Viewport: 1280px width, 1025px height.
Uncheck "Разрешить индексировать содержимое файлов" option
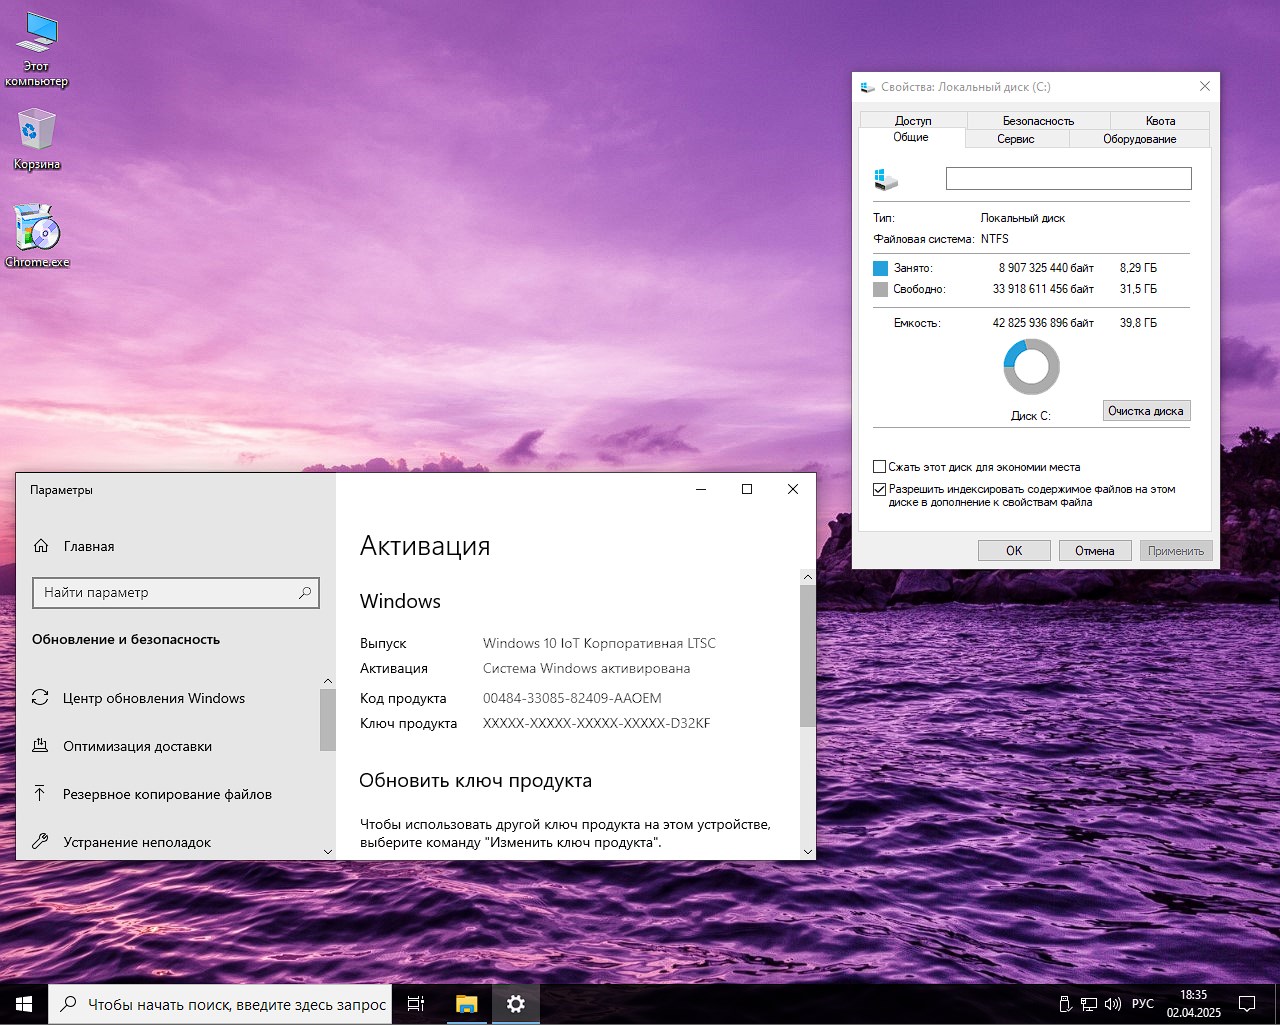point(880,490)
